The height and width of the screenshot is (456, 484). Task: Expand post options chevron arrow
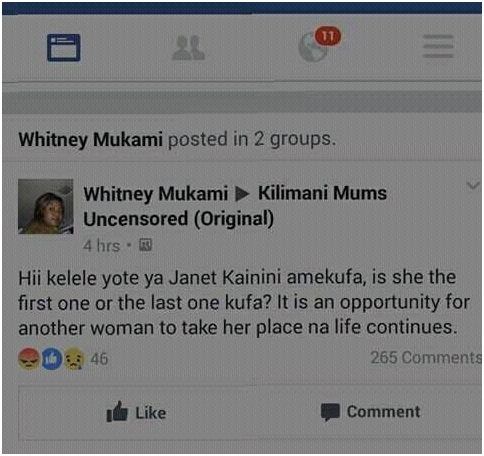click(473, 185)
